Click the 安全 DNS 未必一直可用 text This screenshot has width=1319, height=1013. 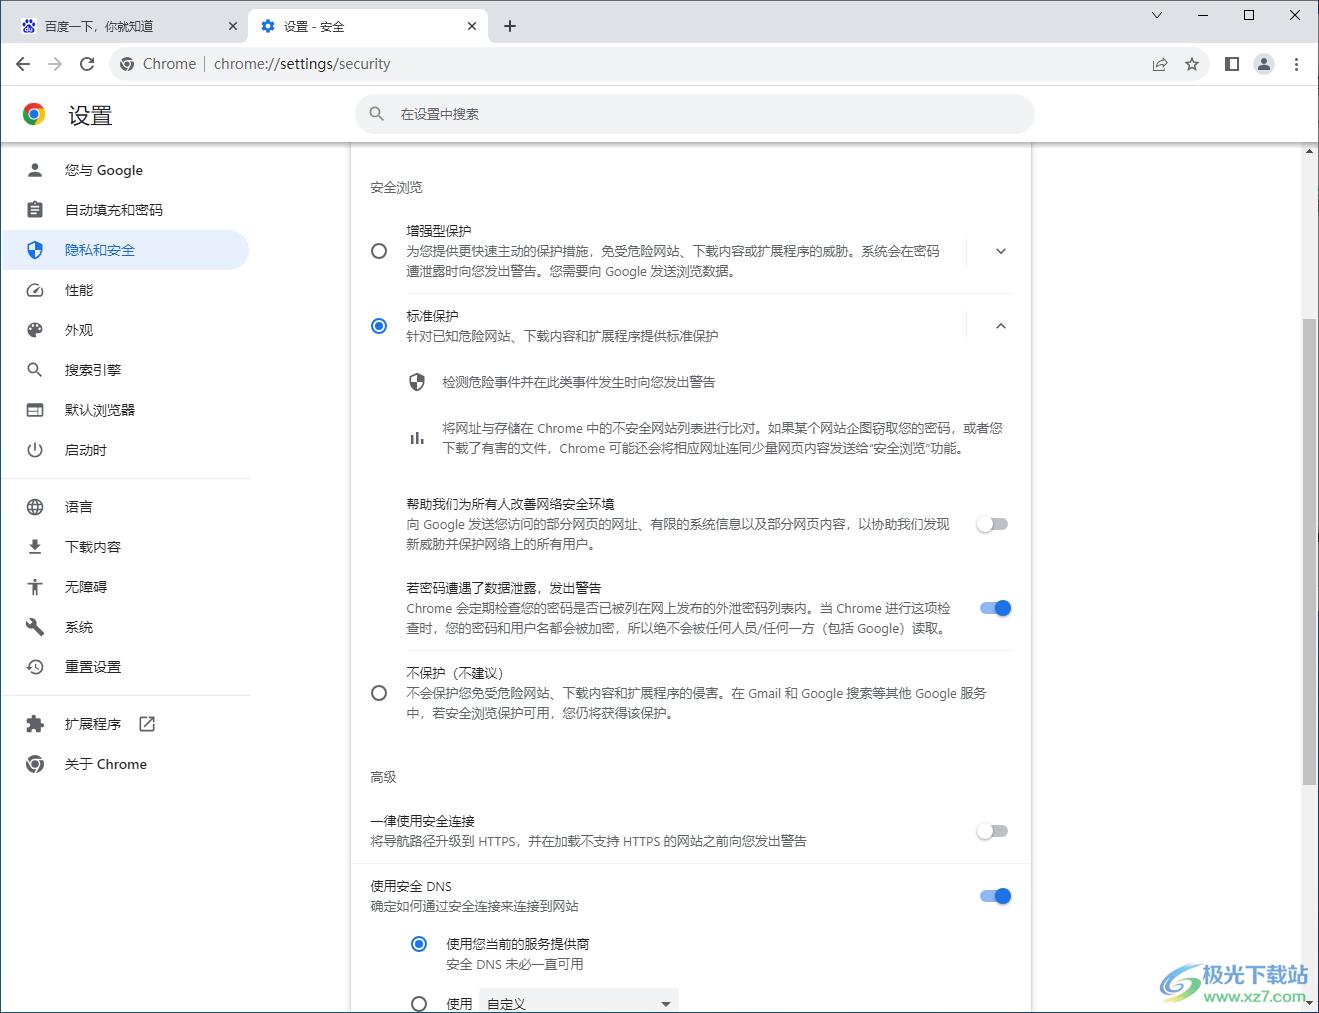coord(515,964)
